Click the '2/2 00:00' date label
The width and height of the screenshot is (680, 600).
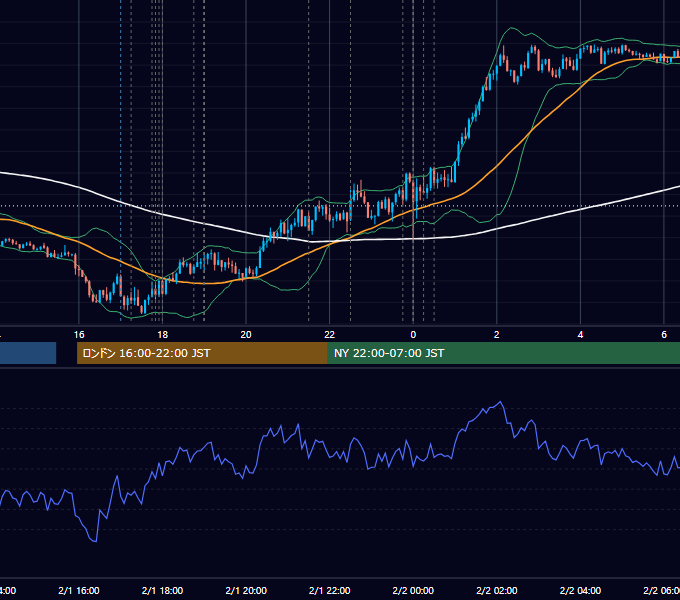(x=413, y=591)
